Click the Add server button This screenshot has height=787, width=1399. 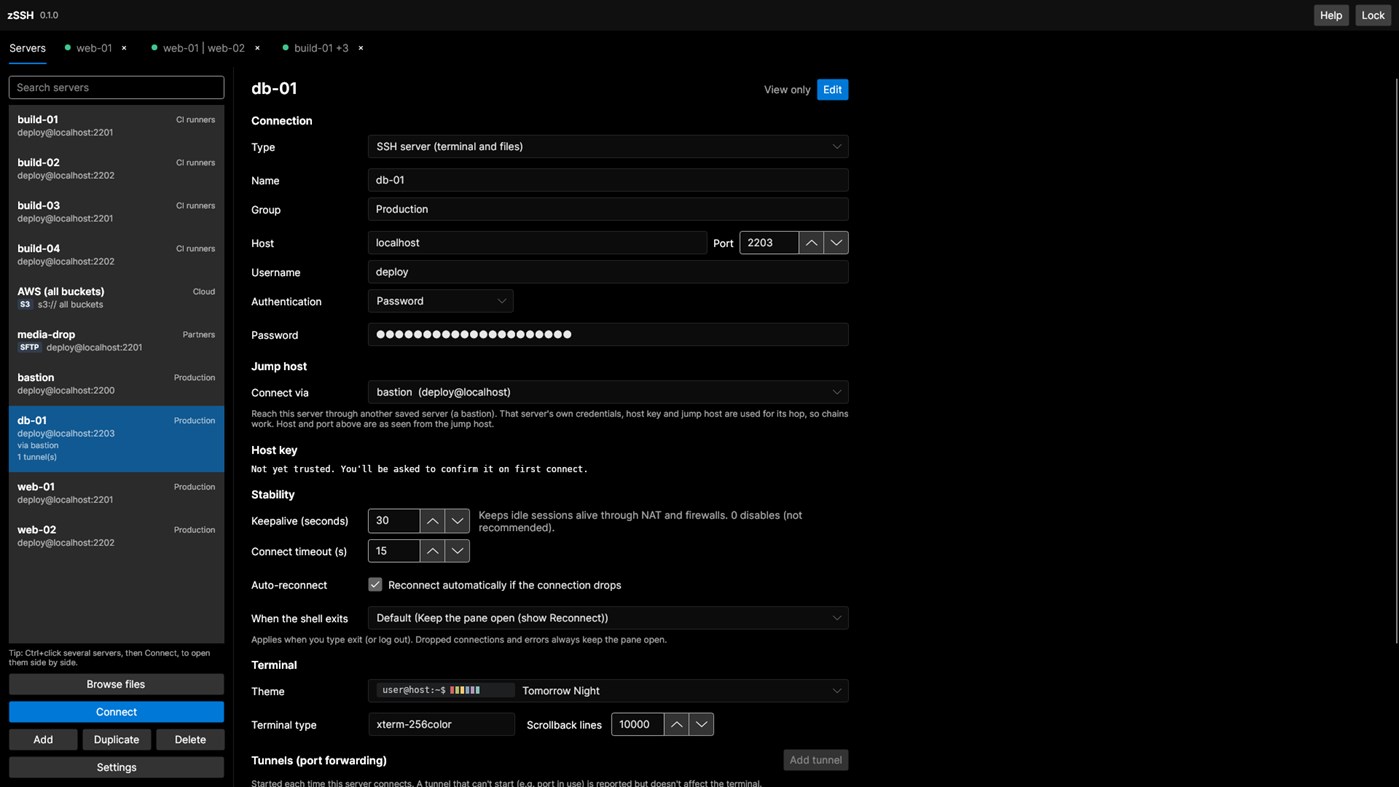coord(43,740)
